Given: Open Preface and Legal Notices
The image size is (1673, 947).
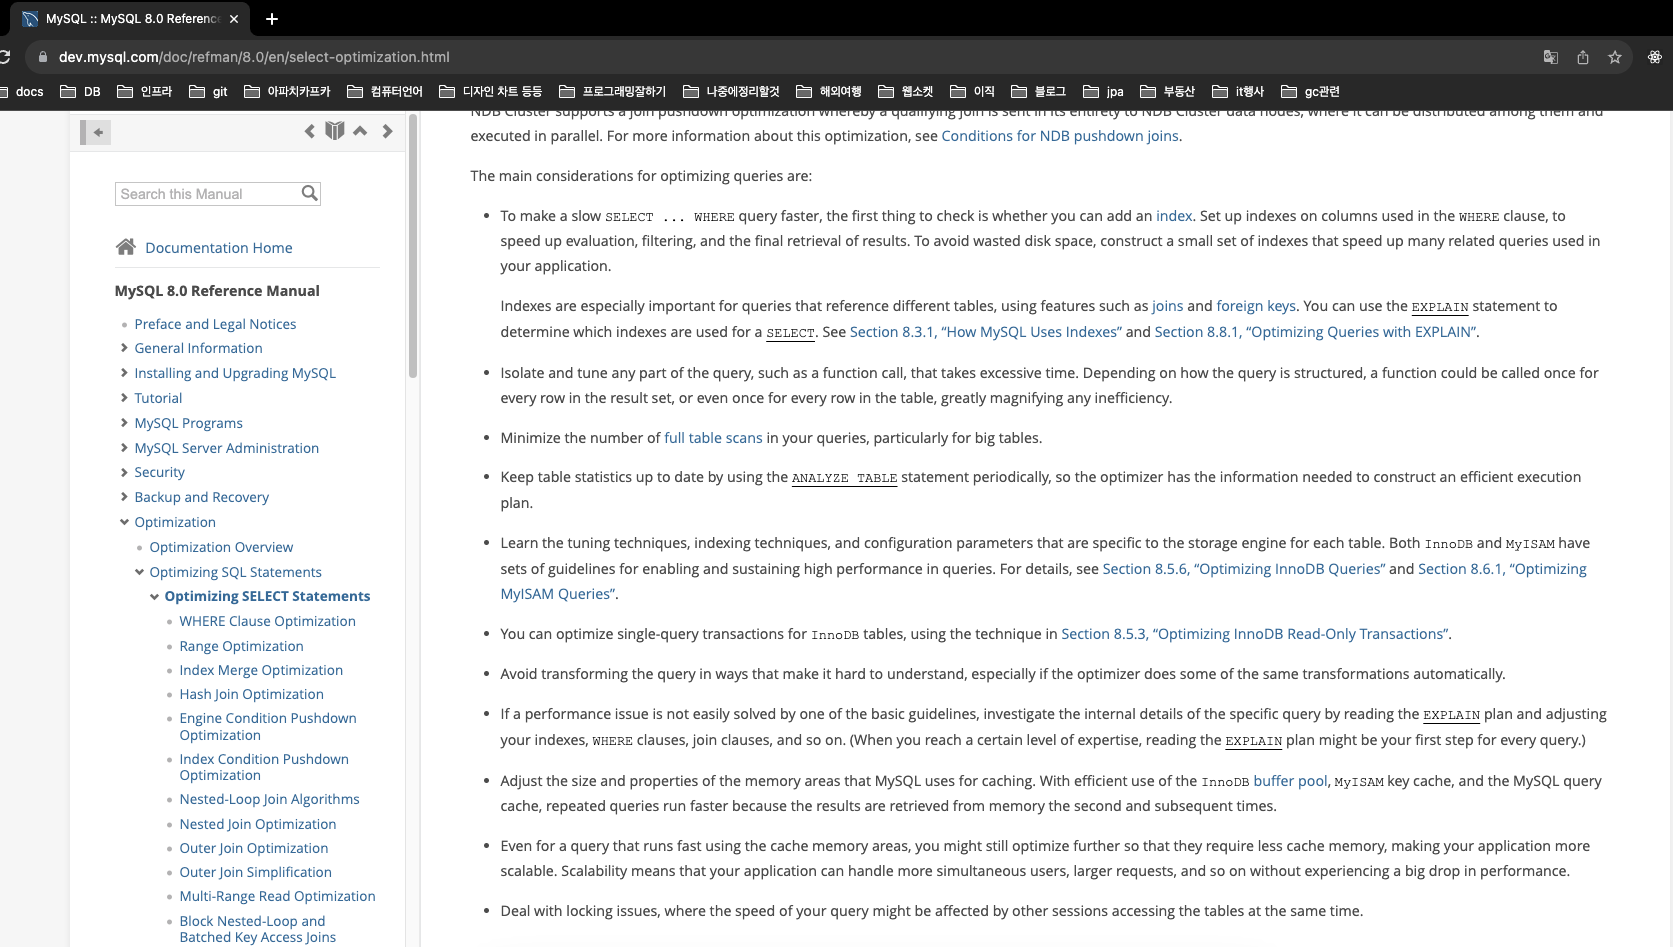Looking at the screenshot, I should [x=215, y=324].
